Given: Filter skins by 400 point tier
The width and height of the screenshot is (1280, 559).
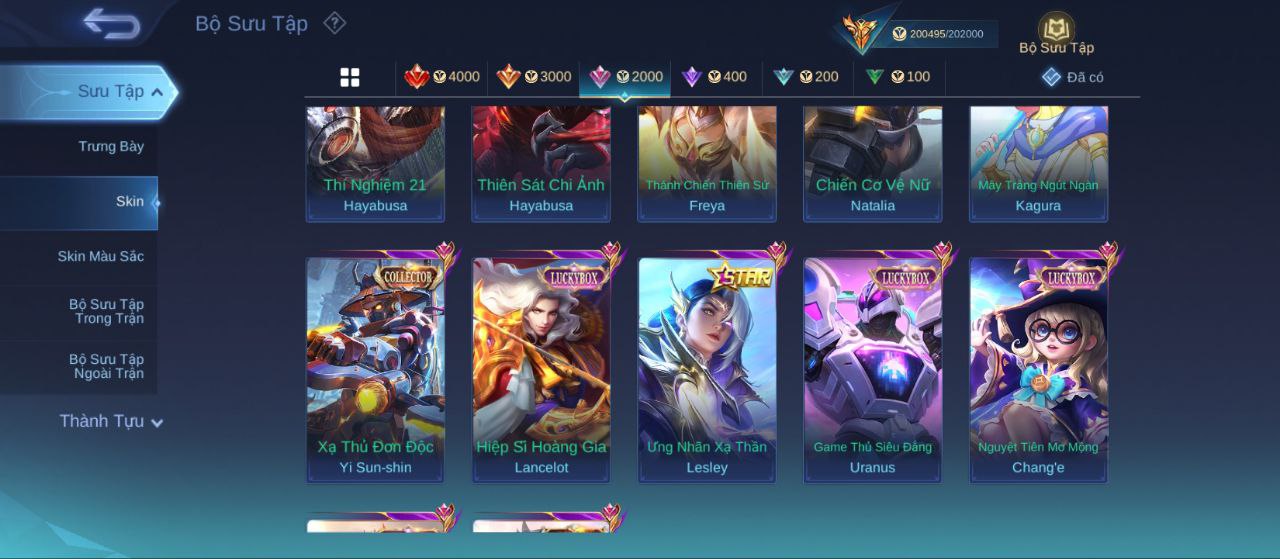Looking at the screenshot, I should [714, 77].
